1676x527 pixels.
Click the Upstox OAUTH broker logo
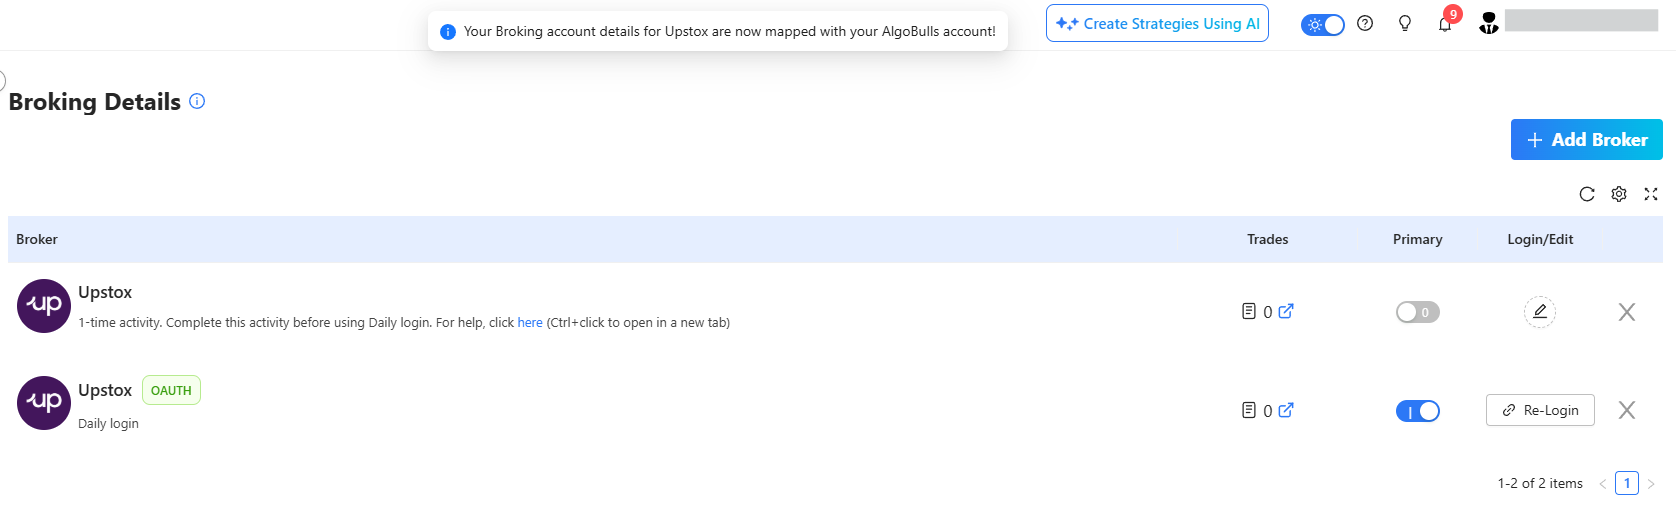(x=44, y=403)
